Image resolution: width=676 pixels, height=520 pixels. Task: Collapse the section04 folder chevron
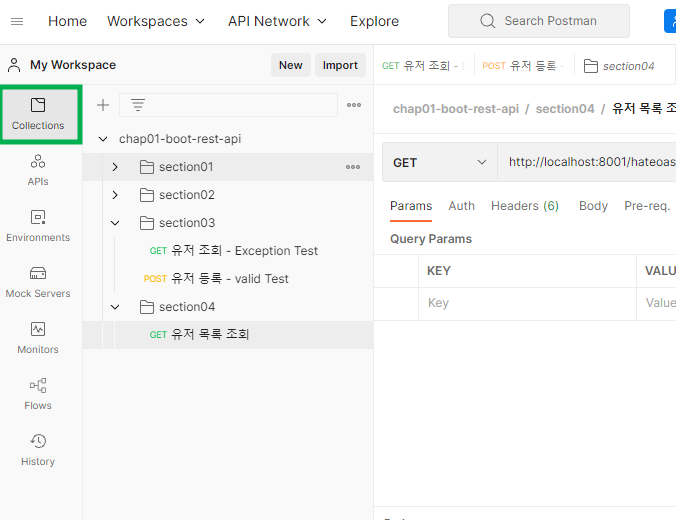tap(115, 307)
